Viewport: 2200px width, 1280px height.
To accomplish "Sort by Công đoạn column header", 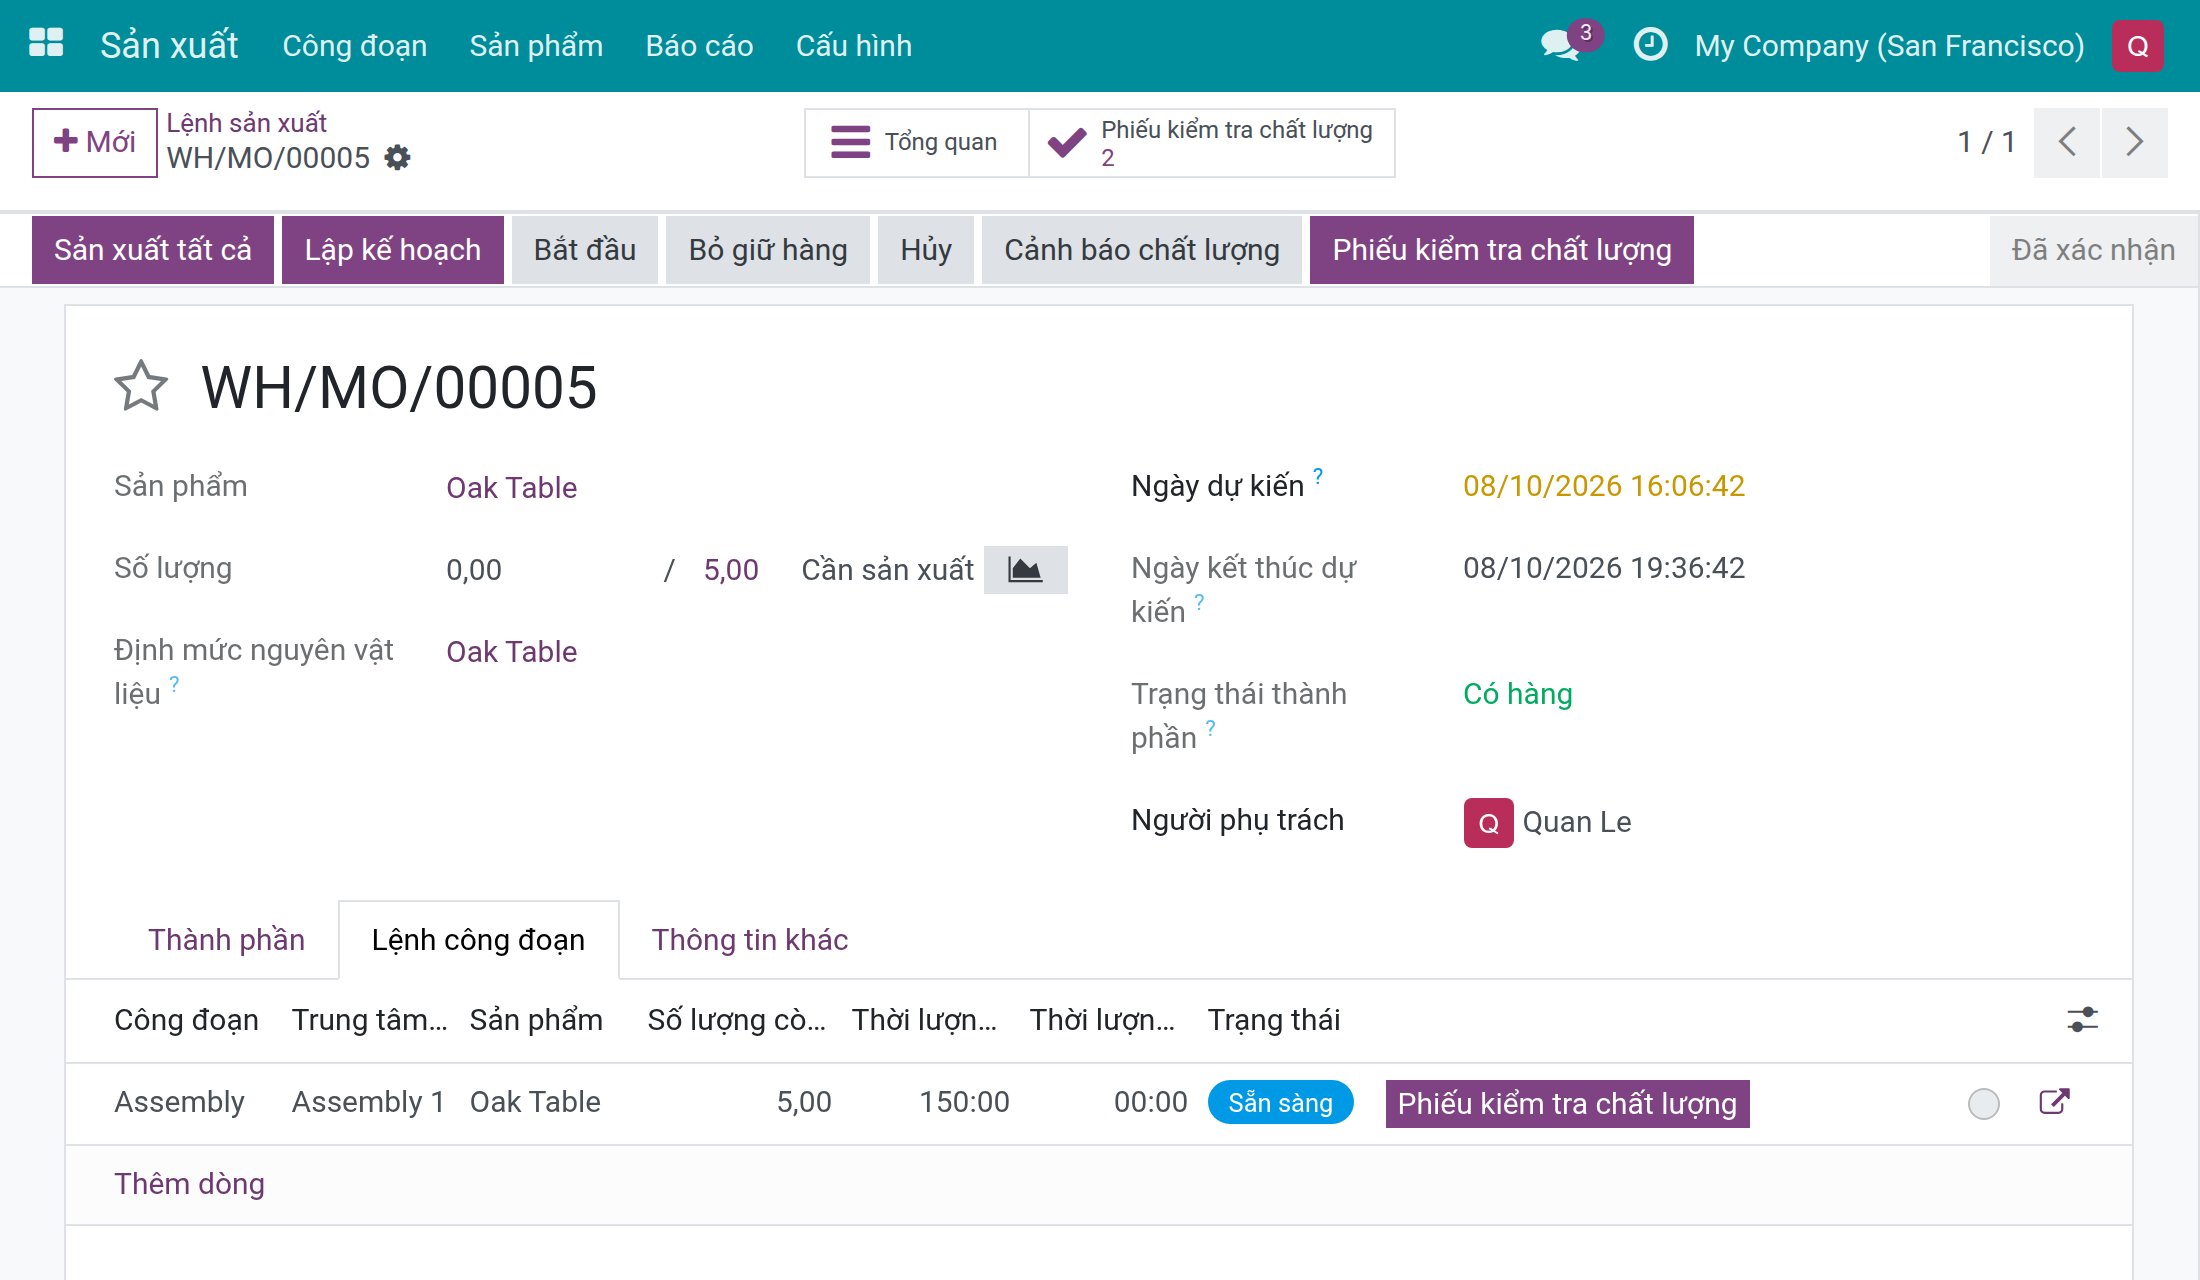I will point(186,1020).
